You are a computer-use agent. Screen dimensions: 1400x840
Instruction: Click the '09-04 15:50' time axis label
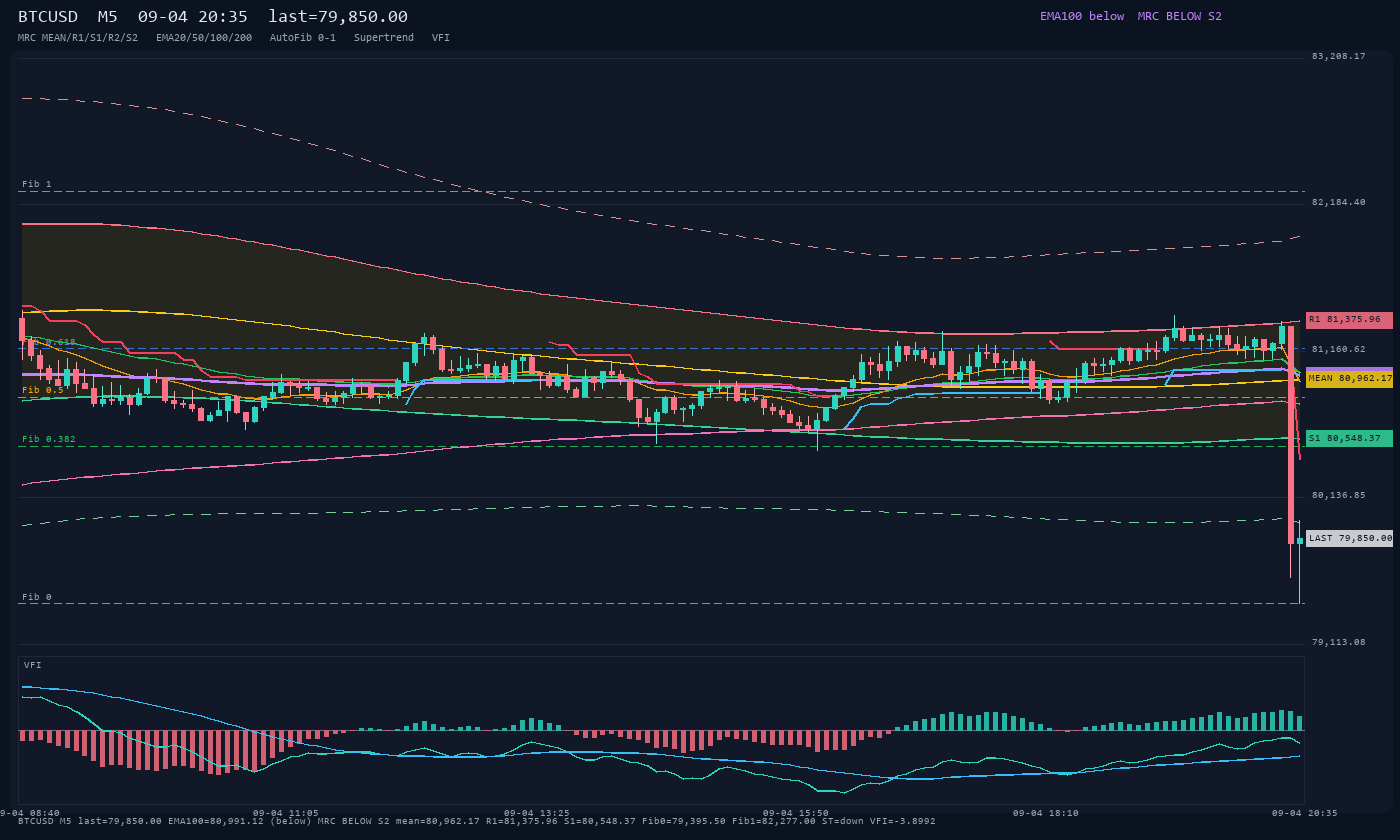click(795, 814)
